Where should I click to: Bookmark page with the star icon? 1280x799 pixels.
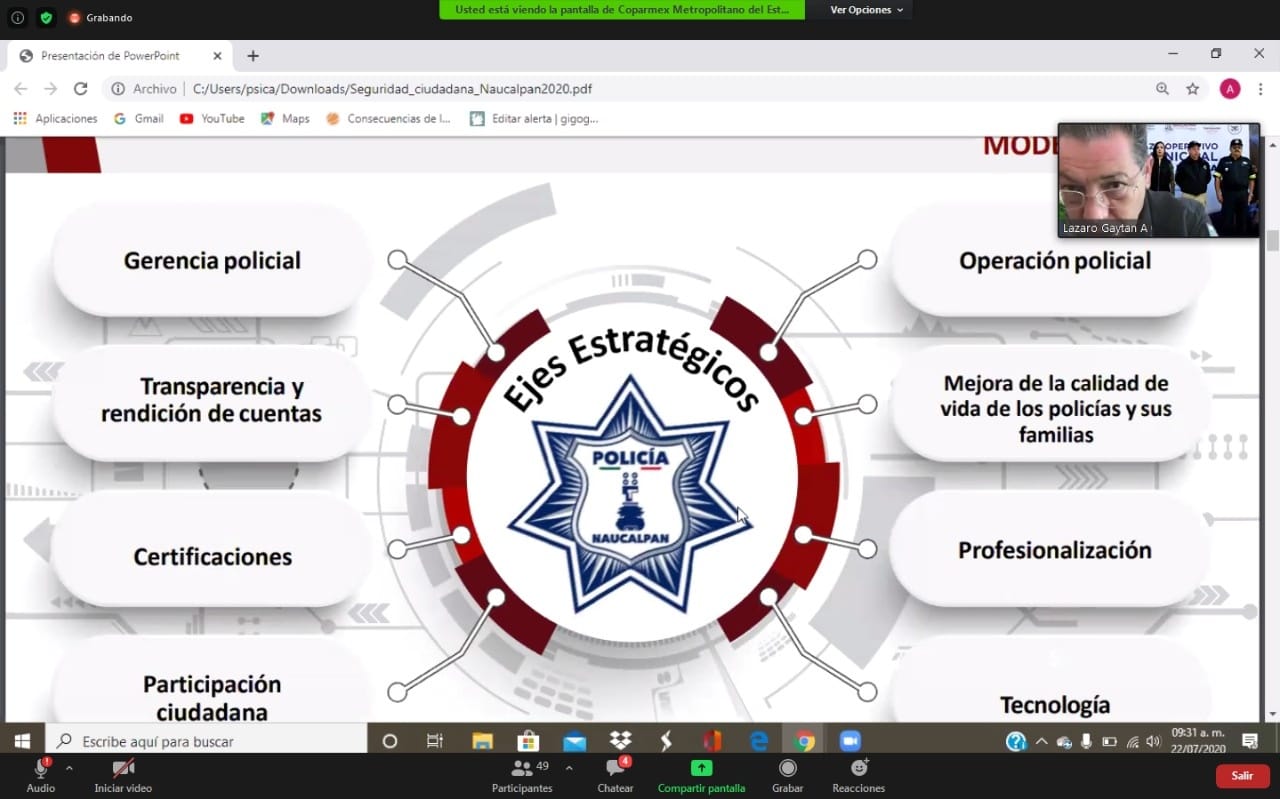[1192, 89]
